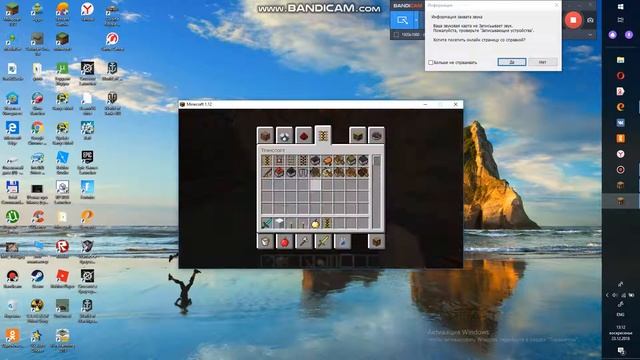Pick the empty Minecart item

coord(315,160)
